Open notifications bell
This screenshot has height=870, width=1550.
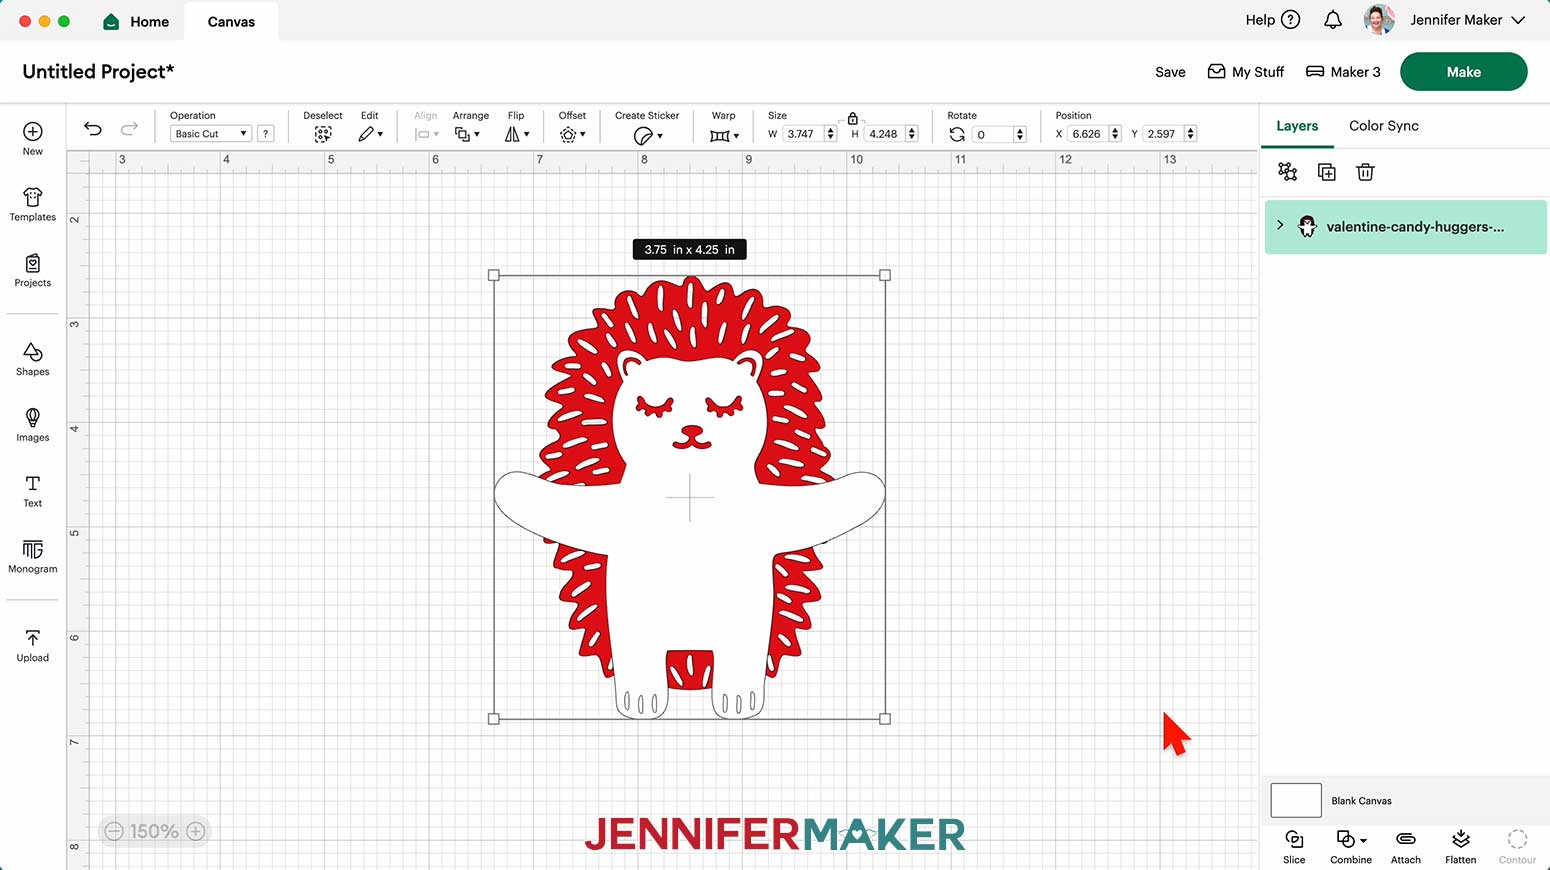click(x=1333, y=20)
